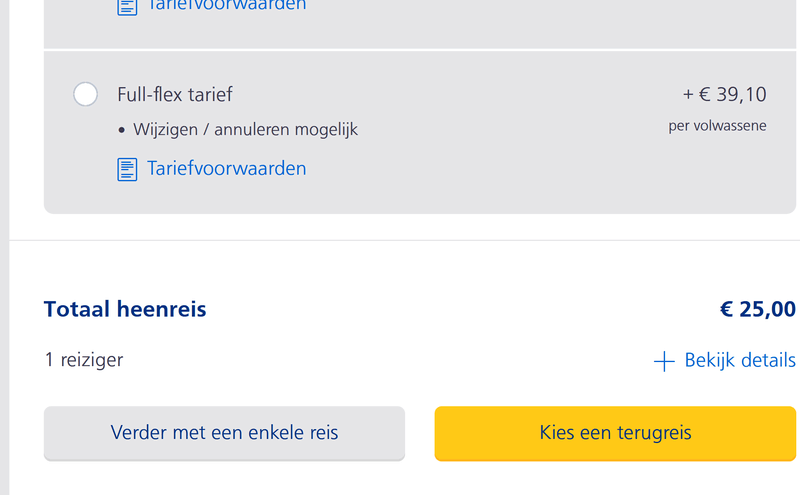Image resolution: width=800 pixels, height=495 pixels.
Task: Click the Full-flex tarief label
Action: pyautogui.click(x=175, y=95)
